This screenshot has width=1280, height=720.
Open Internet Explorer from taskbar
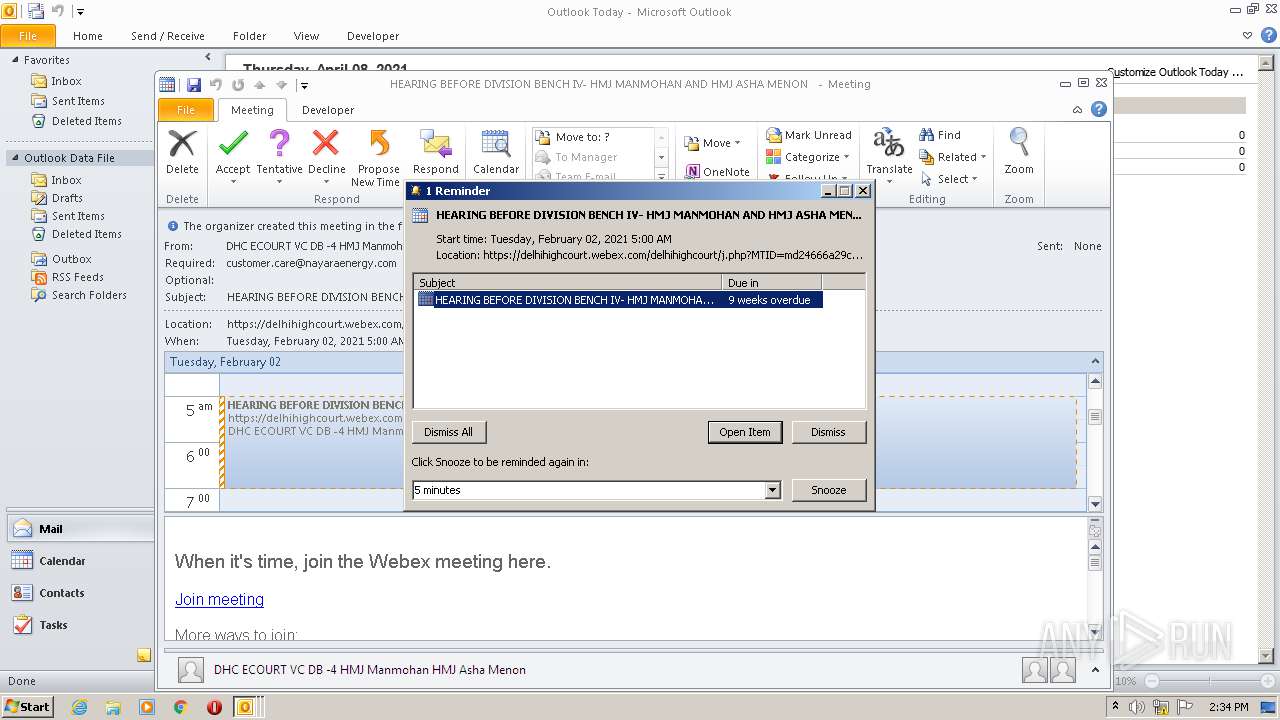pyautogui.click(x=79, y=707)
